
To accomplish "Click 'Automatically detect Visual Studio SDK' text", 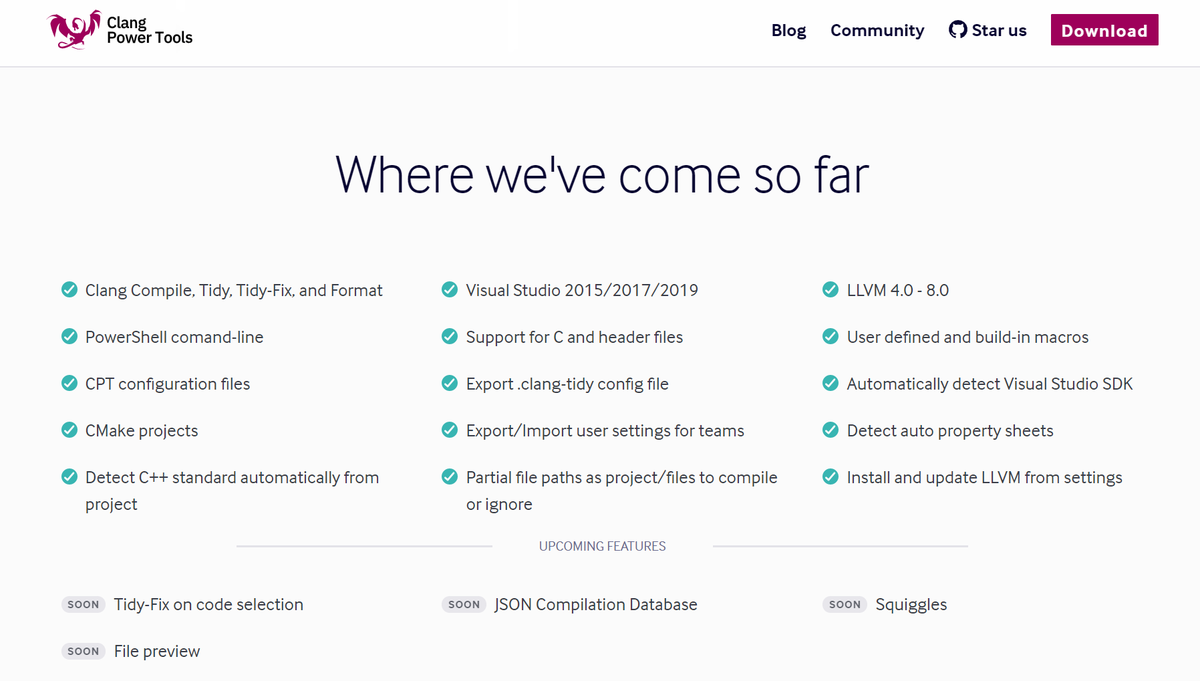I will pyautogui.click(x=990, y=384).
